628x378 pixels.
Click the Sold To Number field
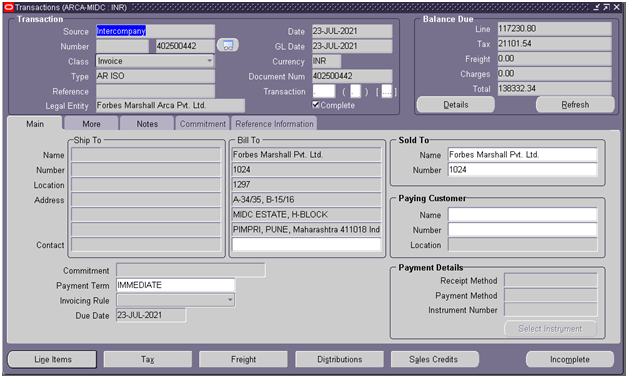coord(522,170)
